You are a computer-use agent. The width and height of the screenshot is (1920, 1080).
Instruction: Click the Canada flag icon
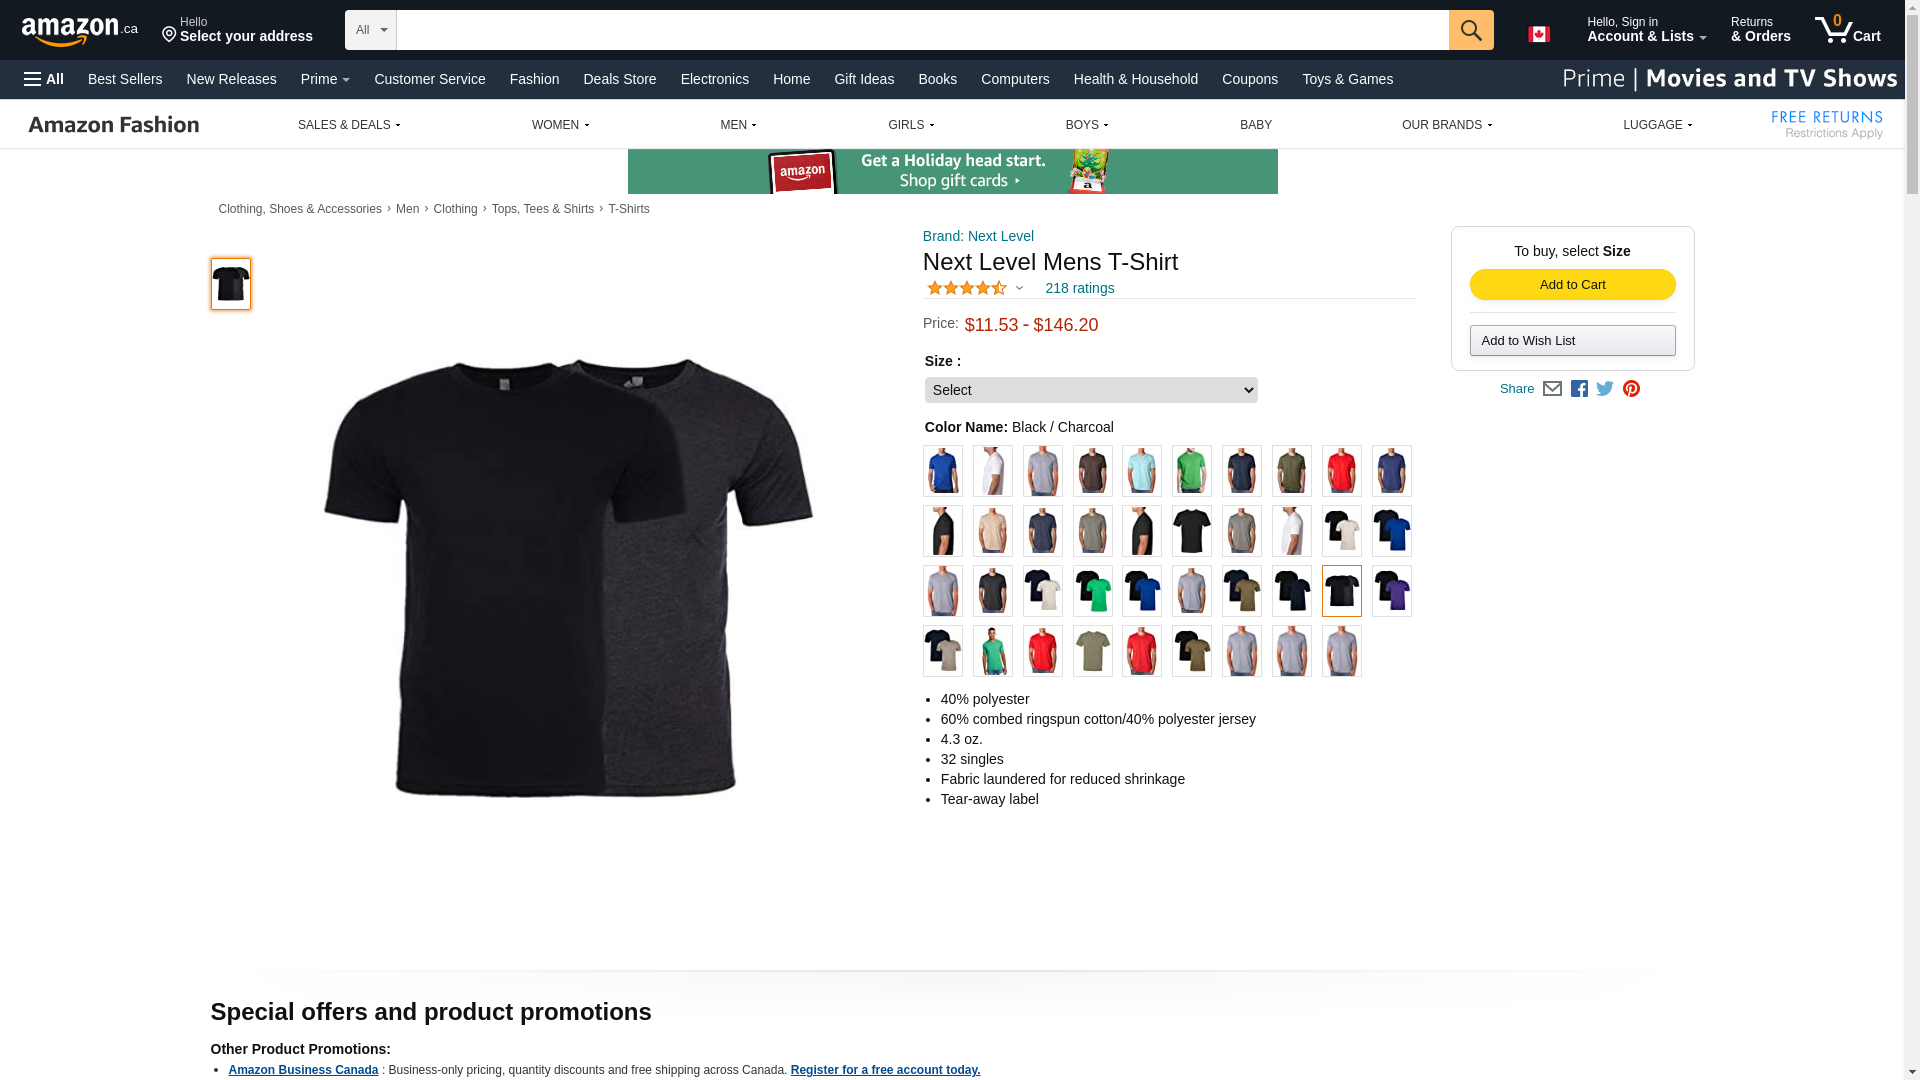pyautogui.click(x=1539, y=34)
